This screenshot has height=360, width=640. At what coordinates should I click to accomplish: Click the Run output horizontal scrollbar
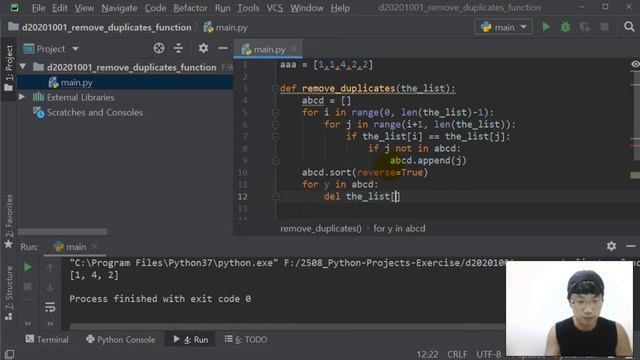[x=287, y=326]
